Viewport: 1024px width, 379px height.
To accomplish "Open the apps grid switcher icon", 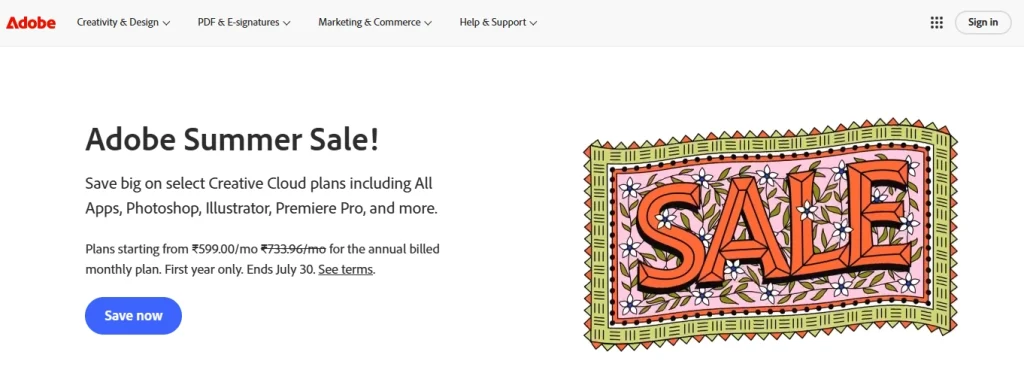I will [x=936, y=23].
